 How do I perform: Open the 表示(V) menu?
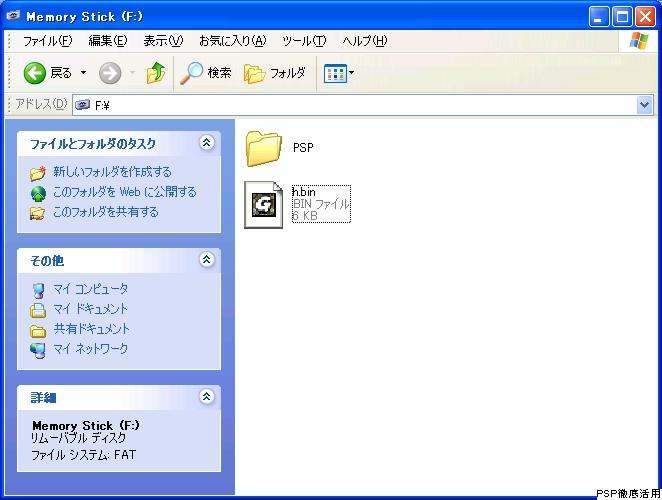click(163, 41)
